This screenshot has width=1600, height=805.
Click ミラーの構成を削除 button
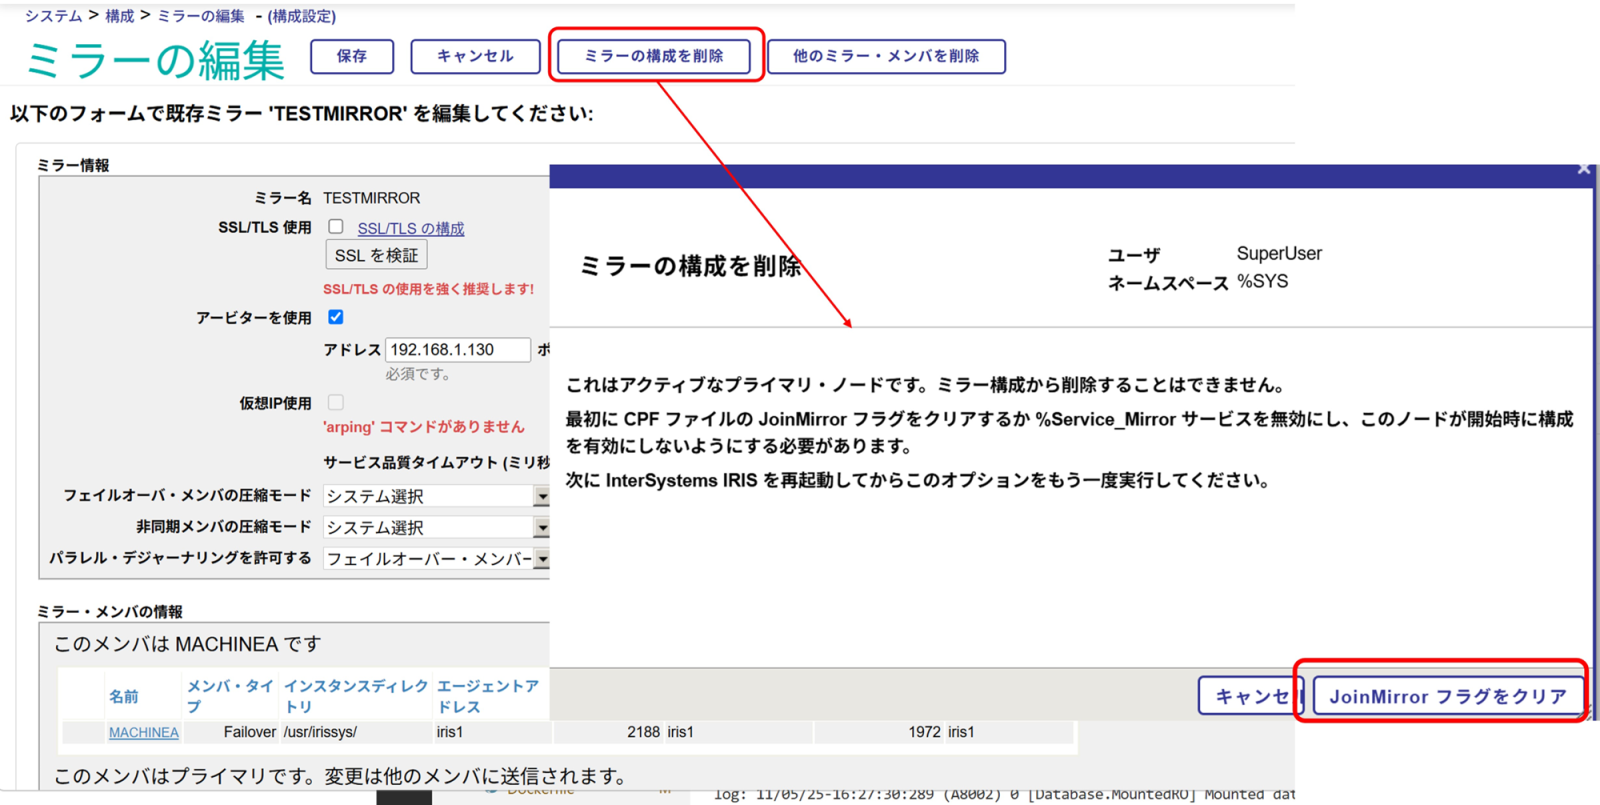654,56
